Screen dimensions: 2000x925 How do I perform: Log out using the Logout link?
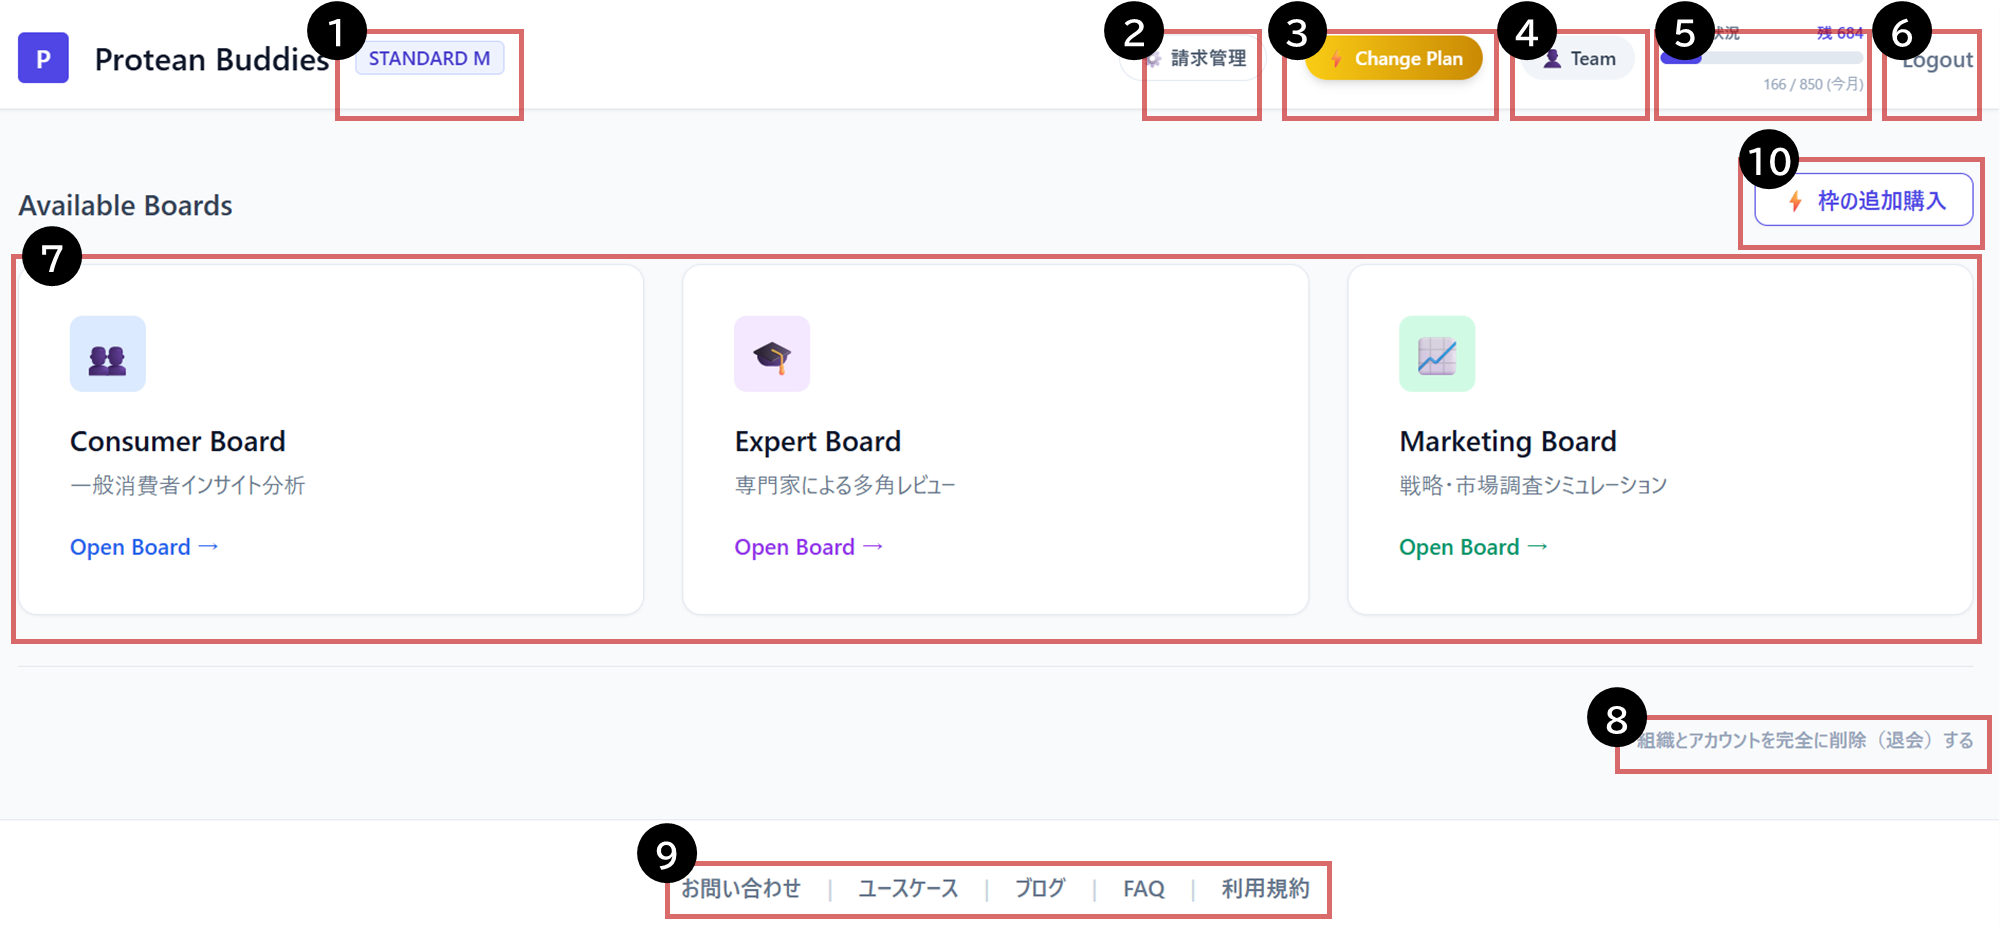pyautogui.click(x=1937, y=60)
